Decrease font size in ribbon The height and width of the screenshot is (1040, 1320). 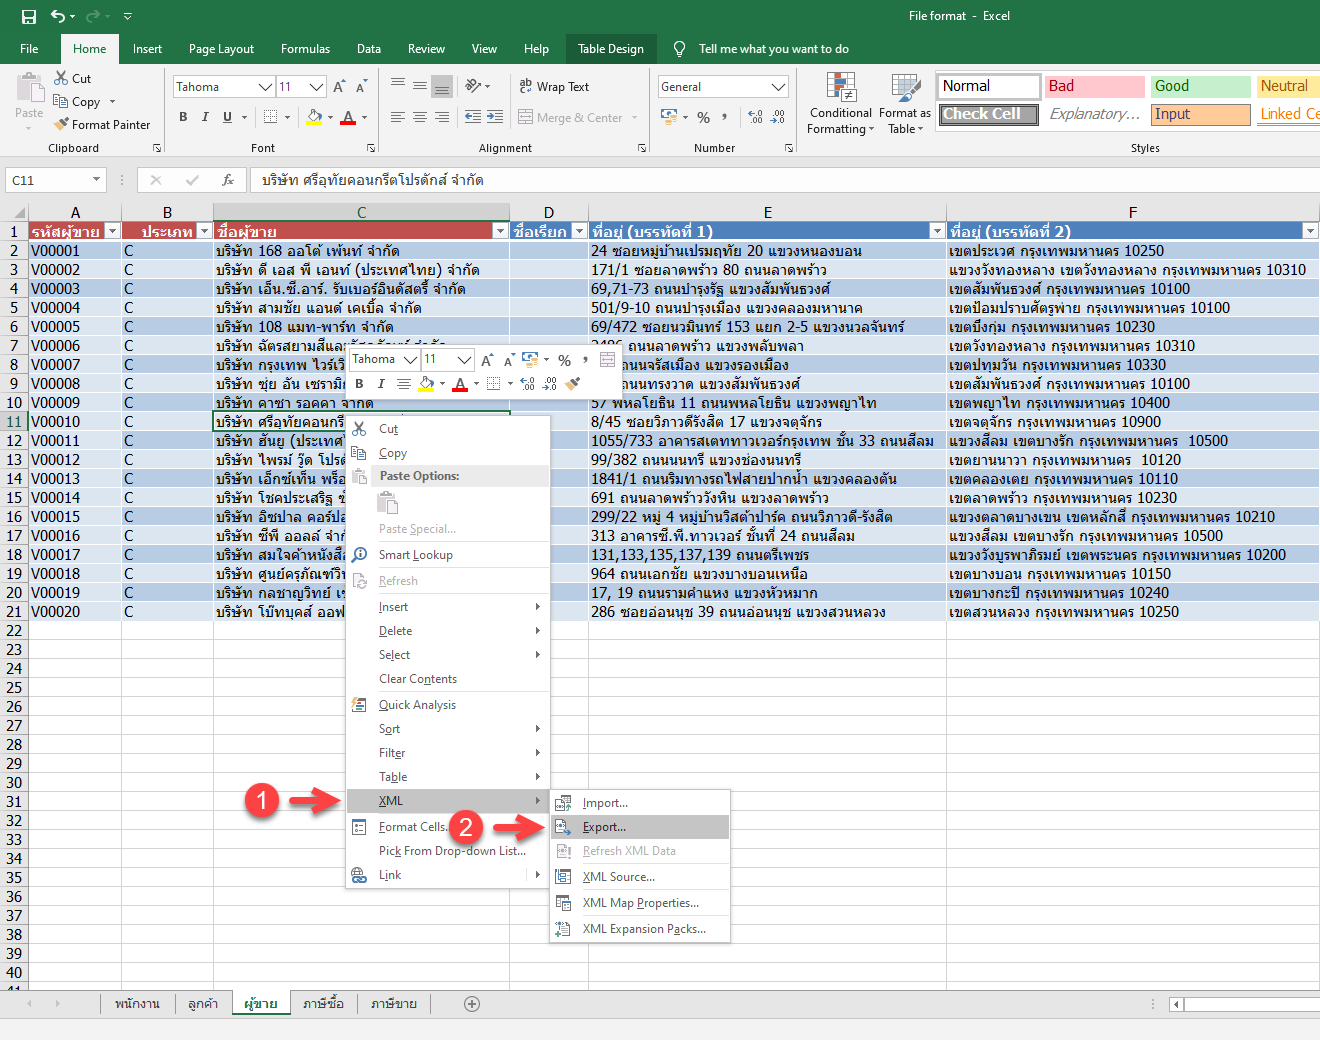click(361, 87)
